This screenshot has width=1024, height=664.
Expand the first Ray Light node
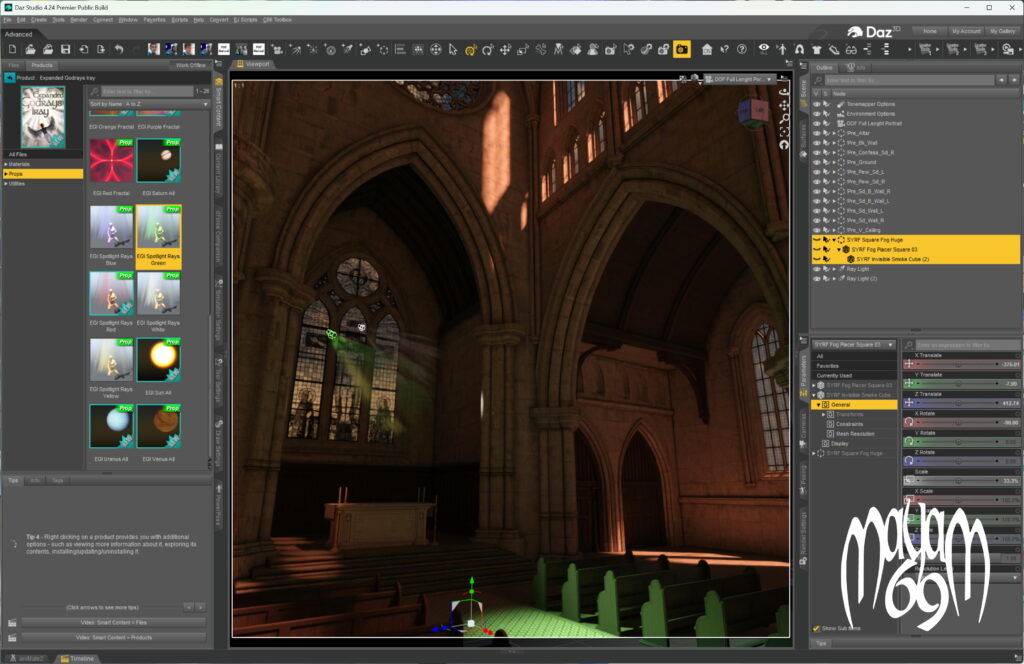tap(834, 269)
